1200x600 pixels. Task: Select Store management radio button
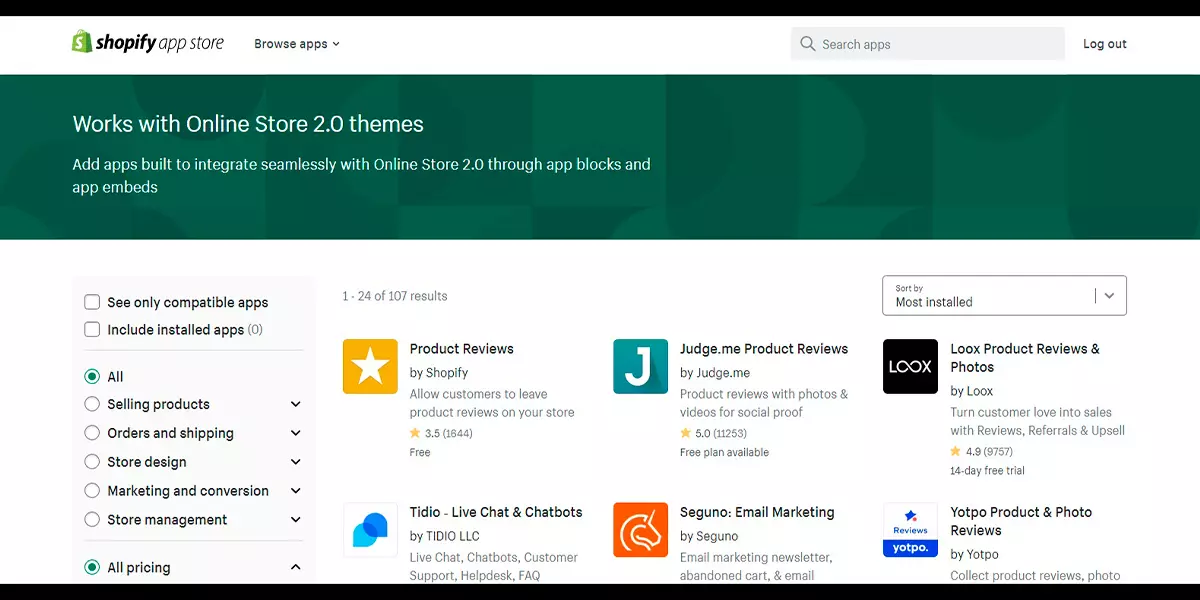(92, 520)
